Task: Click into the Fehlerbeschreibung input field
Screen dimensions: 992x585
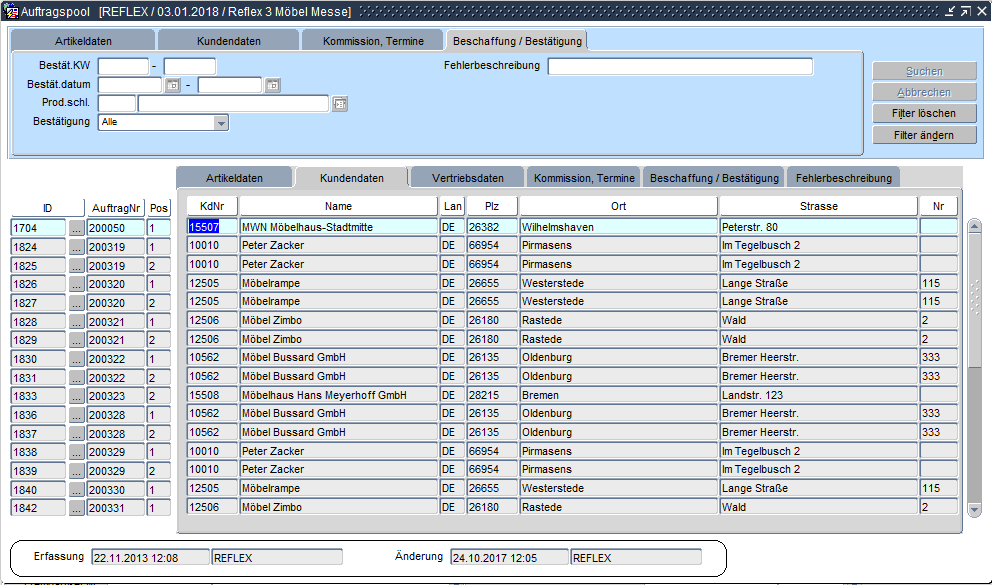Action: click(x=680, y=67)
